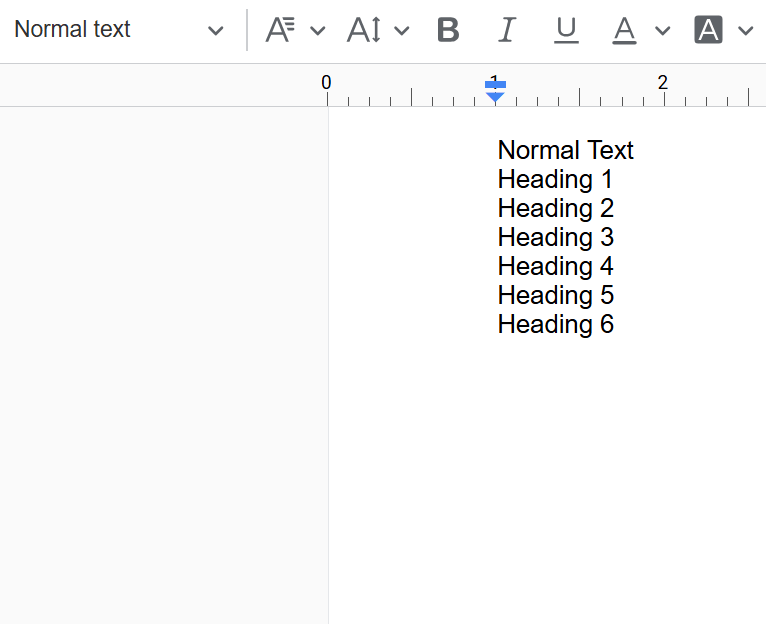Click the line 'Heading 2'
This screenshot has width=766, height=624.
tap(556, 208)
